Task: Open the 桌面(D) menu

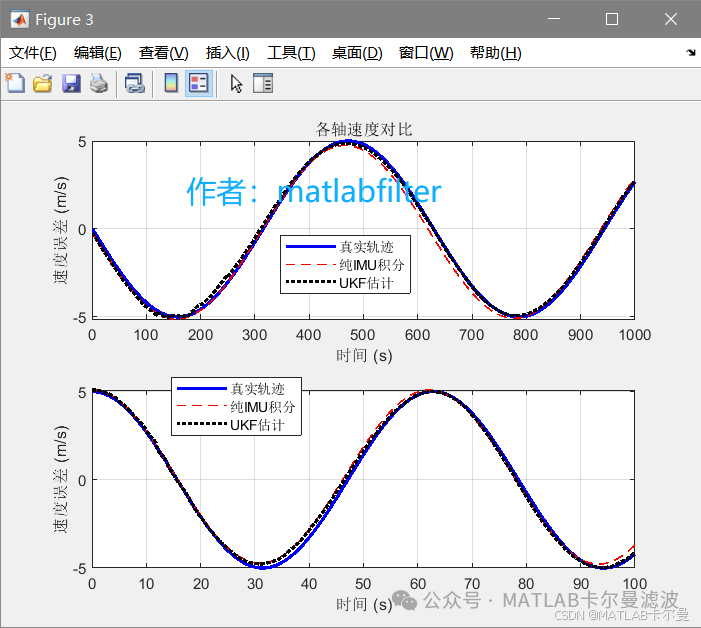Action: click(357, 53)
